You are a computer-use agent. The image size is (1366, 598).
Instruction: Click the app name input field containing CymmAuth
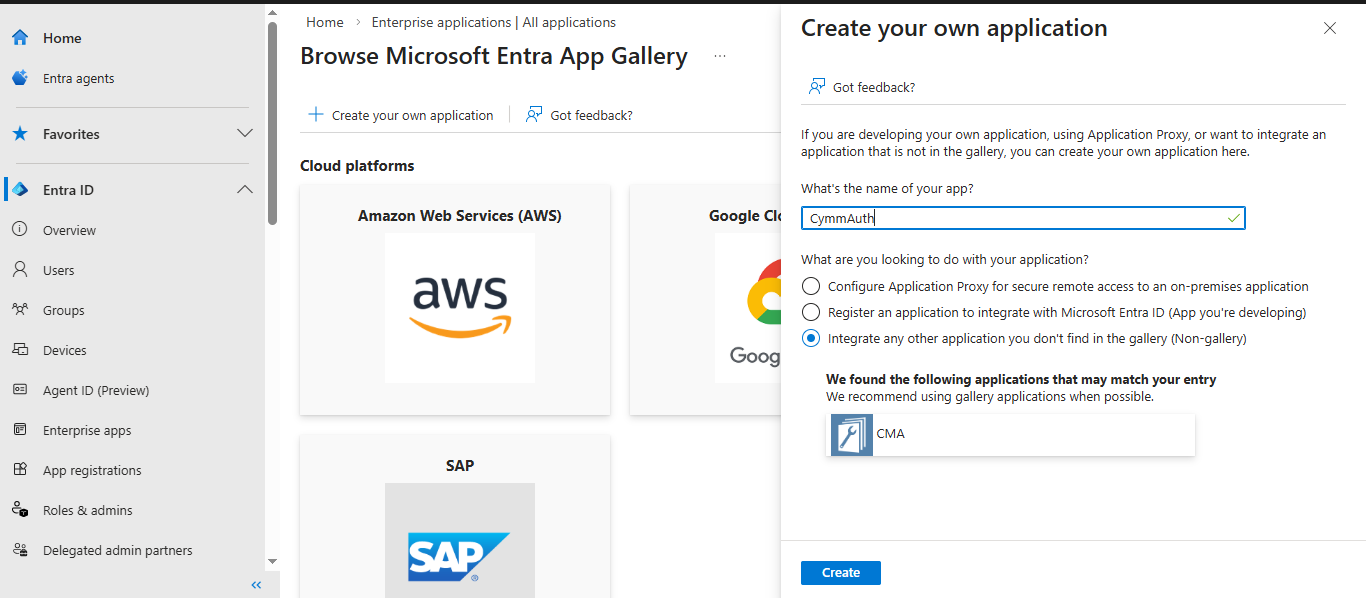point(1023,218)
